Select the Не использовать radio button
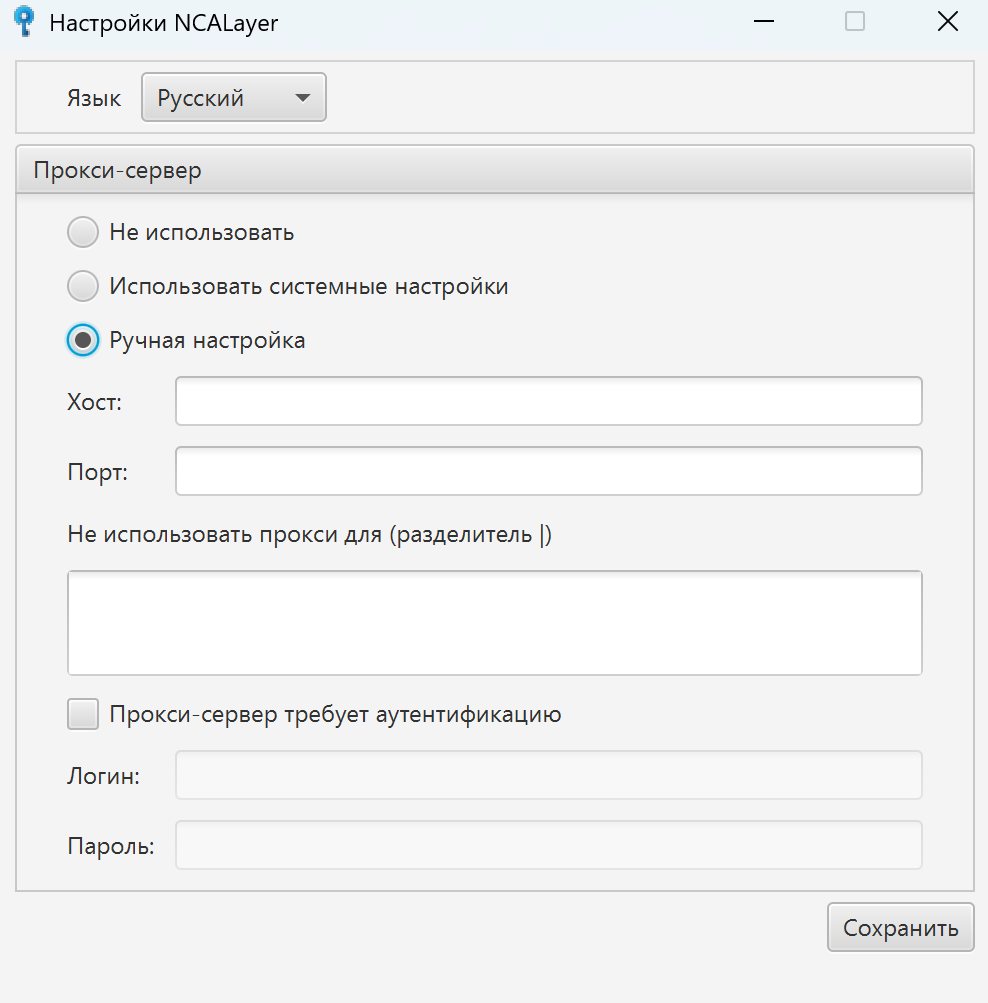The image size is (988, 1003). [83, 232]
